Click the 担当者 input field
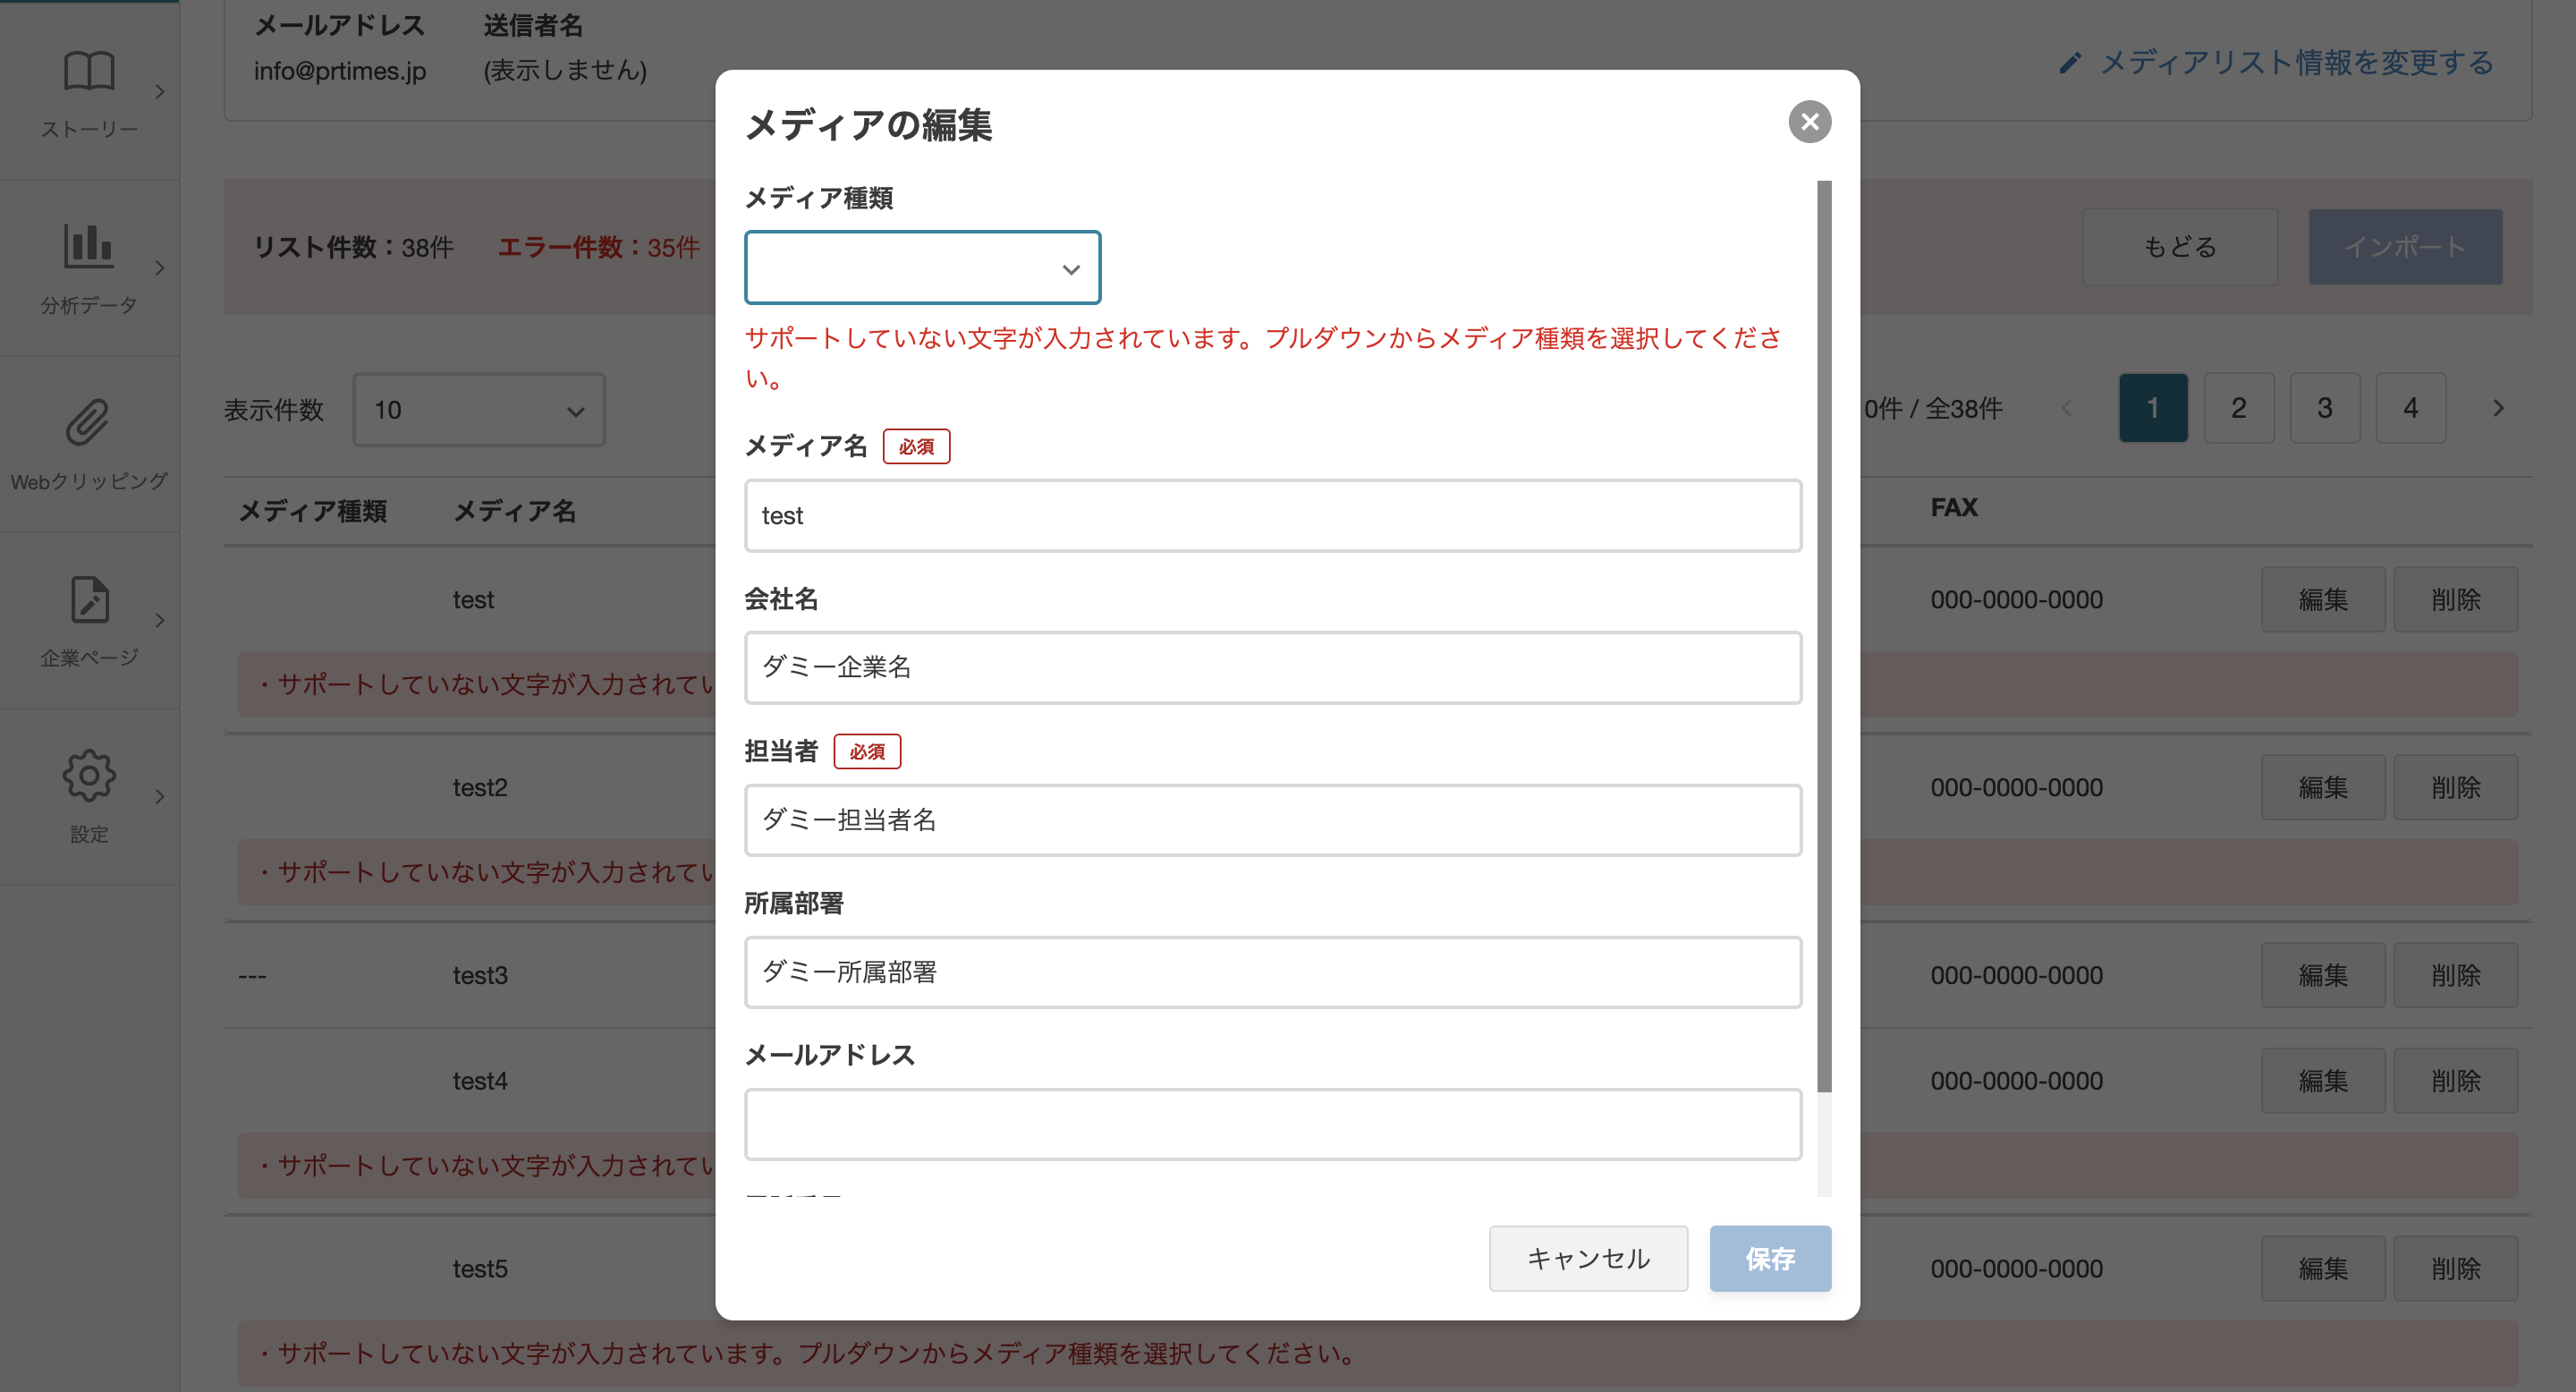Viewport: 2576px width, 1392px height. click(1273, 820)
